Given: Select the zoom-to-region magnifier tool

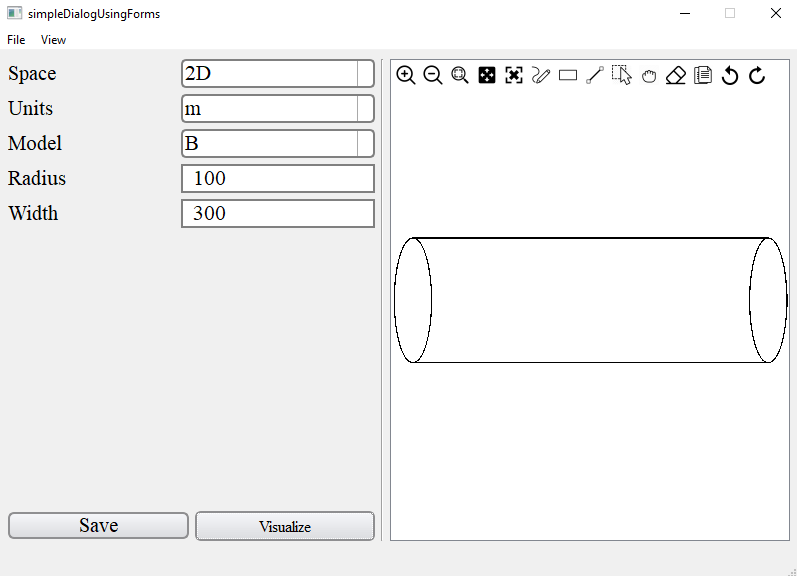Looking at the screenshot, I should point(459,75).
